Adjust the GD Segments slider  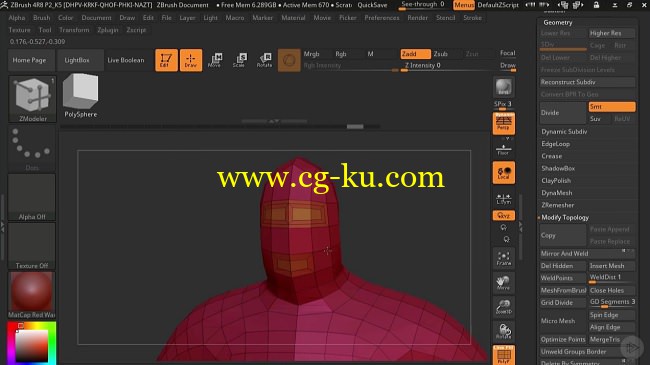coord(612,302)
